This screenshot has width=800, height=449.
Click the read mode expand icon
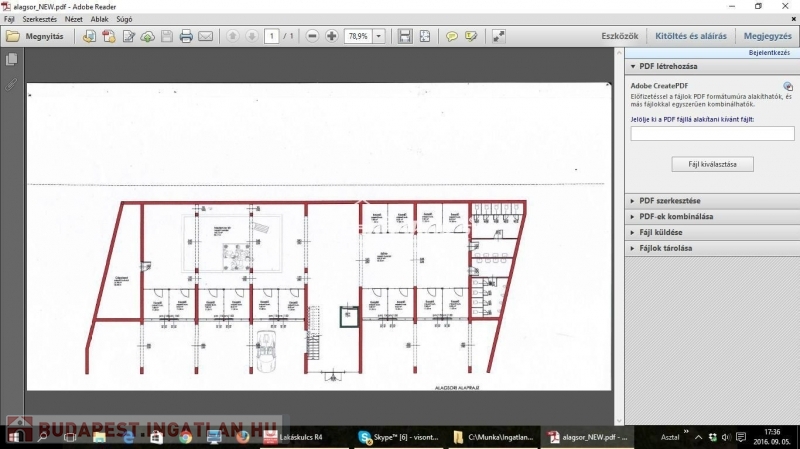click(499, 36)
